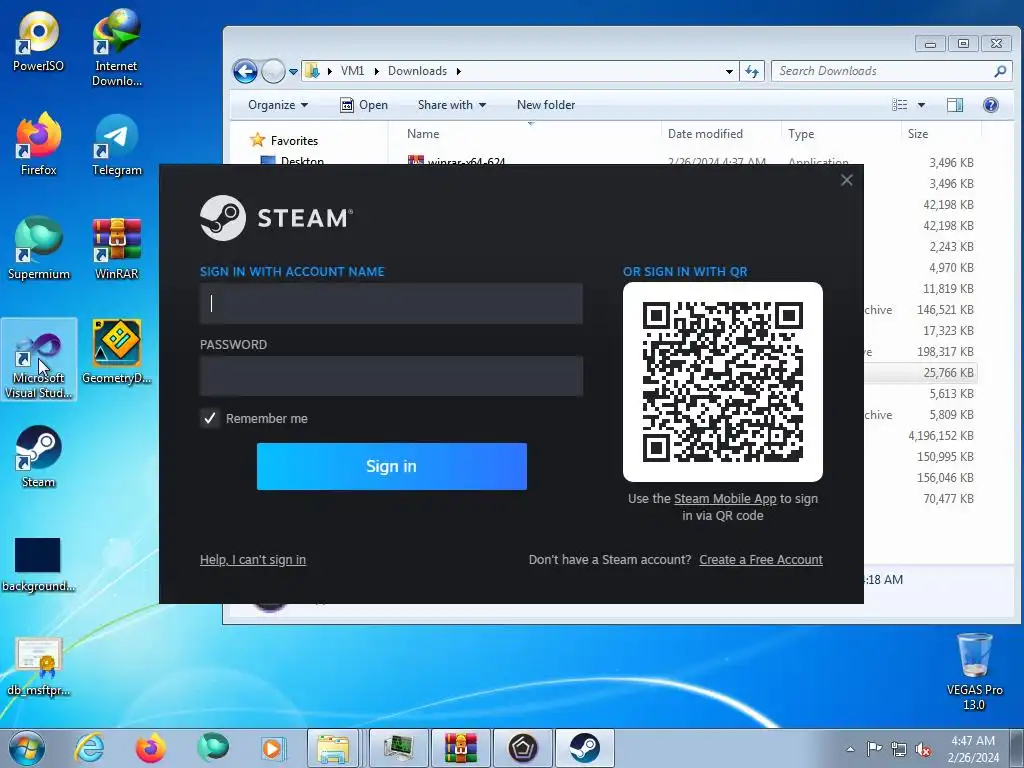Viewport: 1024px width, 768px height.
Task: Click the Search Downloads box
Action: (892, 71)
